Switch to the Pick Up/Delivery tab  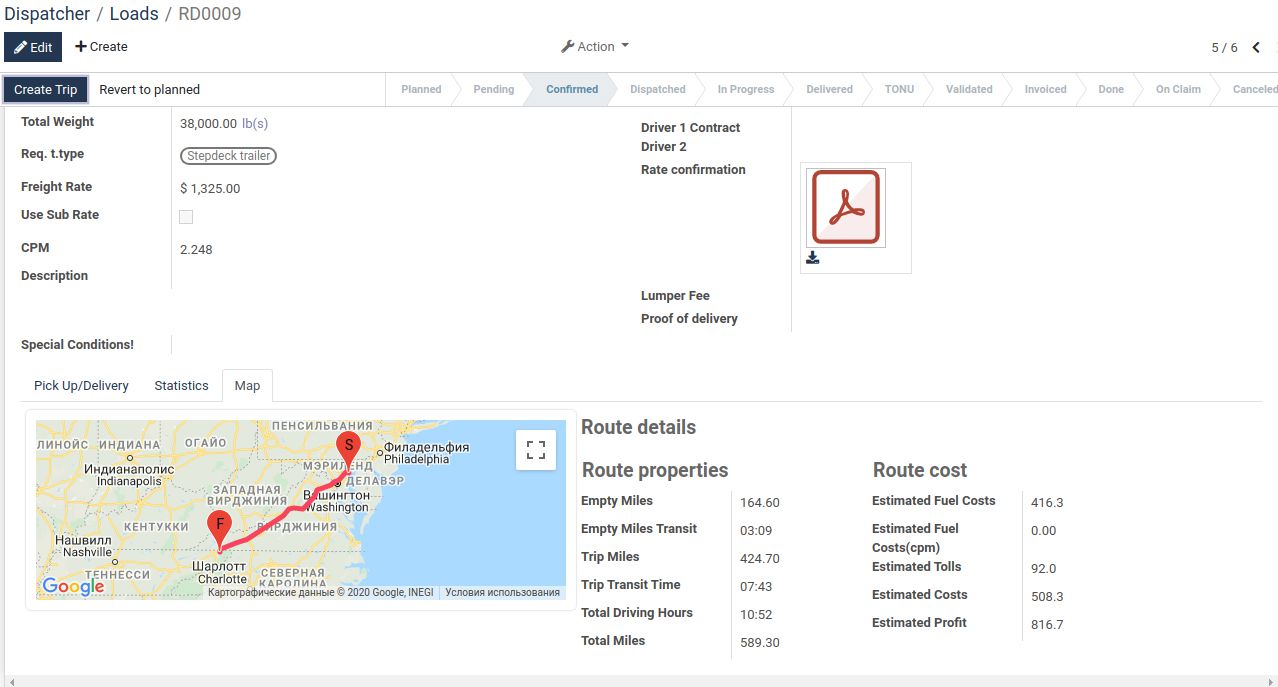coord(81,385)
